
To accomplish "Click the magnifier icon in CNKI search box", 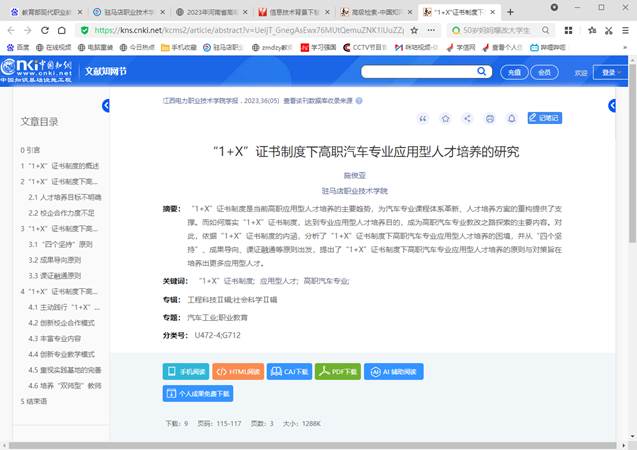I will [481, 71].
